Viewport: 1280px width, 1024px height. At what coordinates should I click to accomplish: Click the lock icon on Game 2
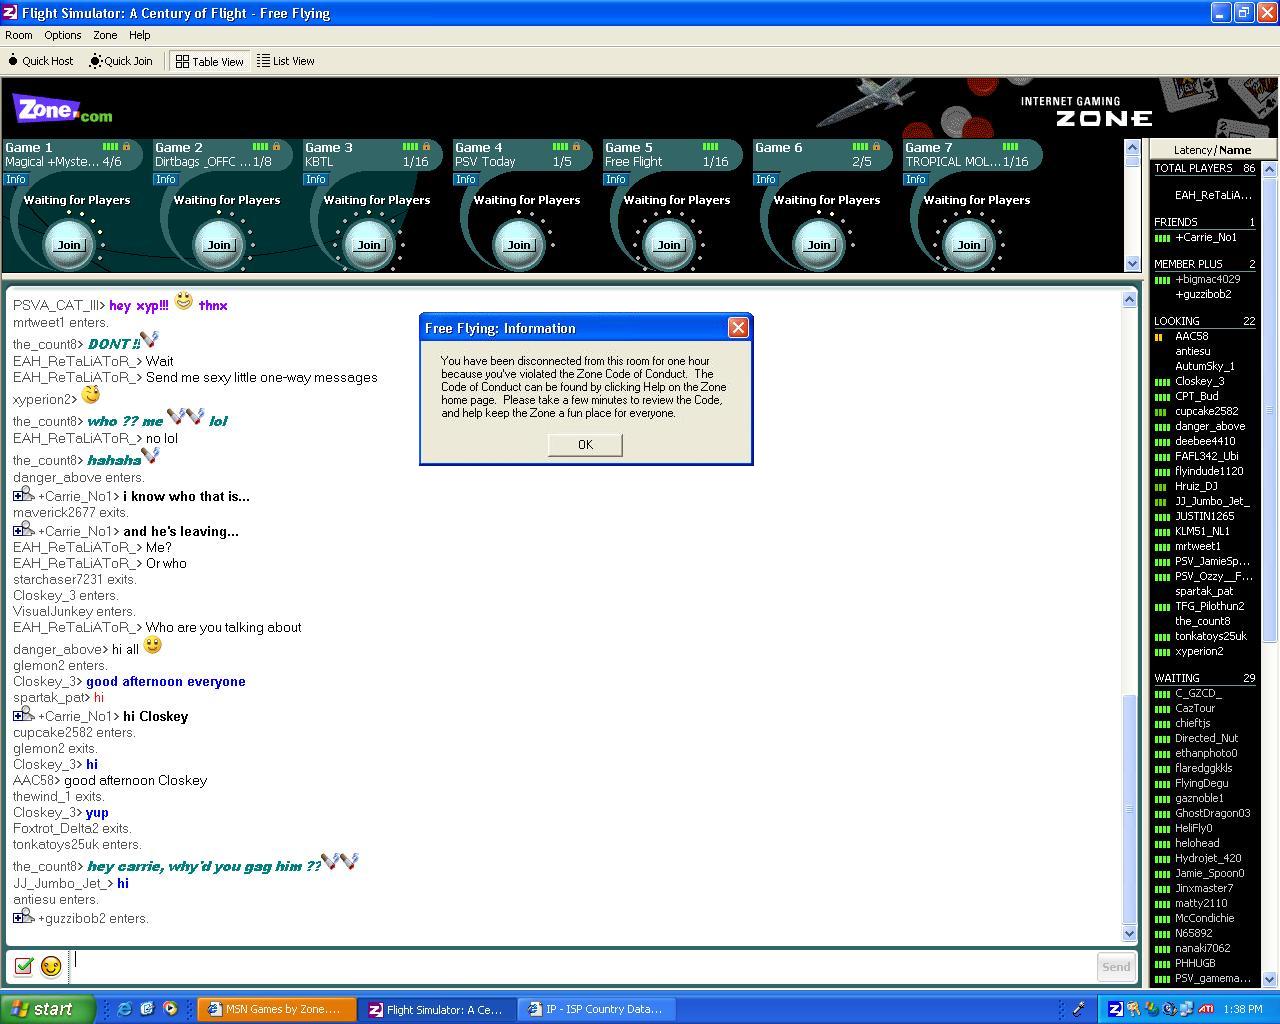point(276,147)
